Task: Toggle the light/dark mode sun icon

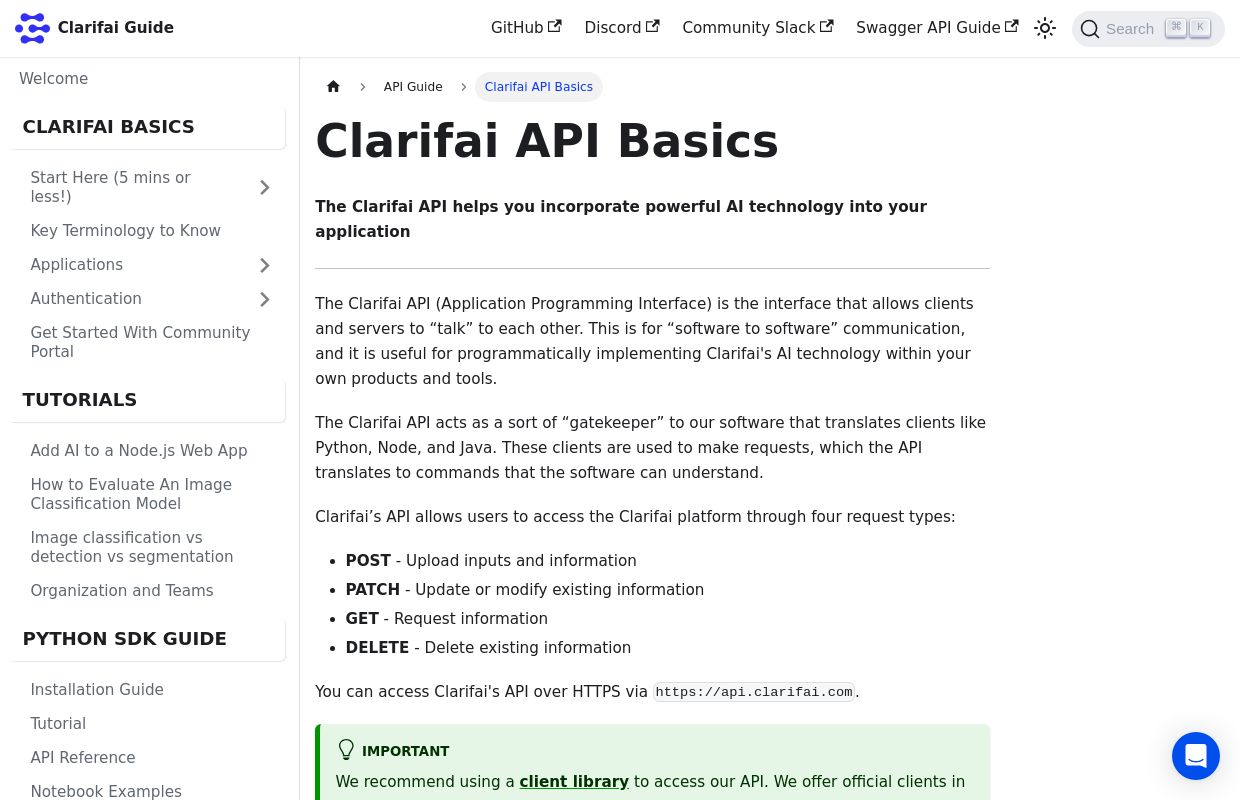Action: click(1045, 28)
